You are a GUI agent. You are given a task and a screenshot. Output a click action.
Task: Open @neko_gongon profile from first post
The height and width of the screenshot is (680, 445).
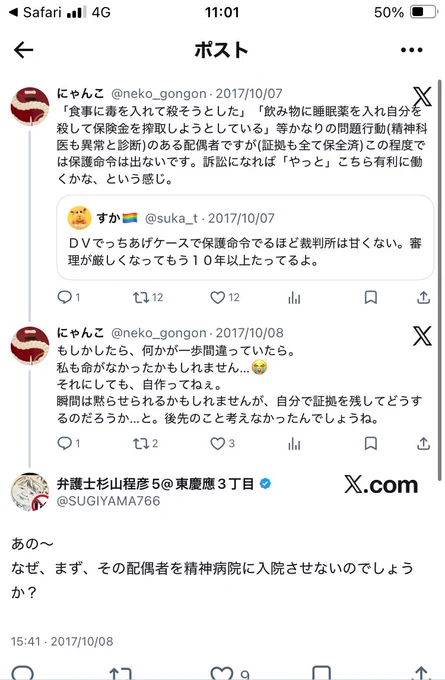point(159,94)
